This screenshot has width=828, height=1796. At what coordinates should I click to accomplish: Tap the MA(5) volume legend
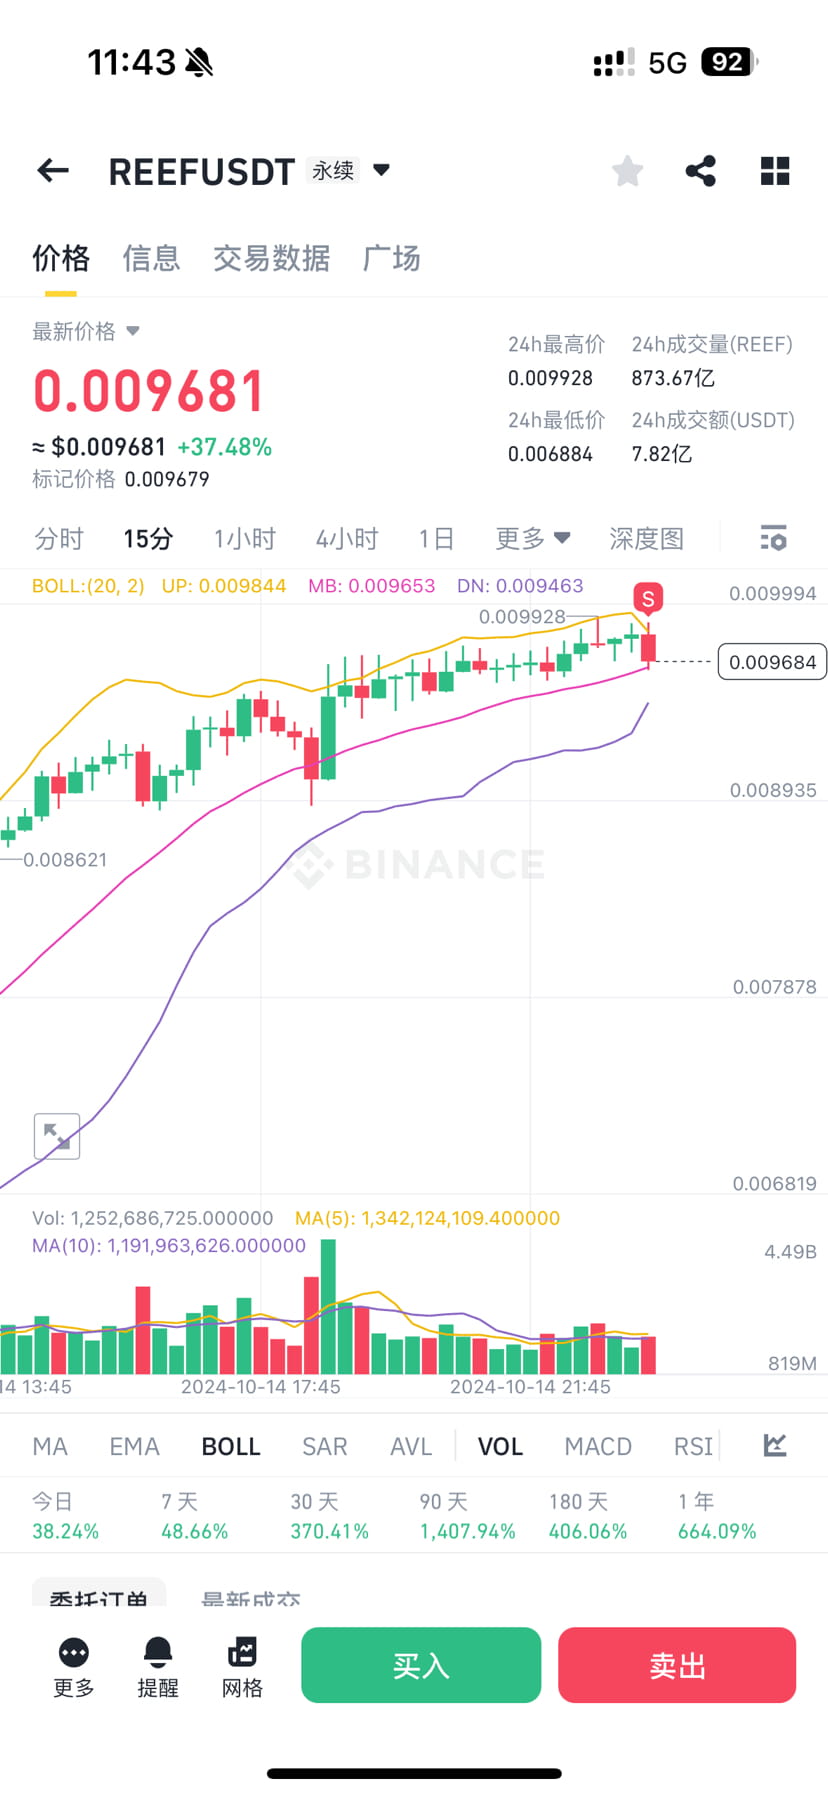pos(427,1218)
